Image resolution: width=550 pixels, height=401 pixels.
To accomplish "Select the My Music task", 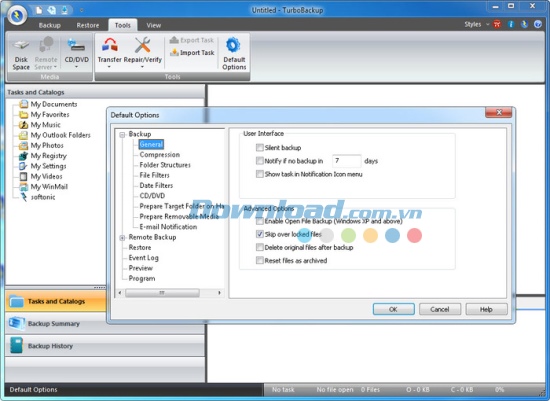I will pos(40,125).
